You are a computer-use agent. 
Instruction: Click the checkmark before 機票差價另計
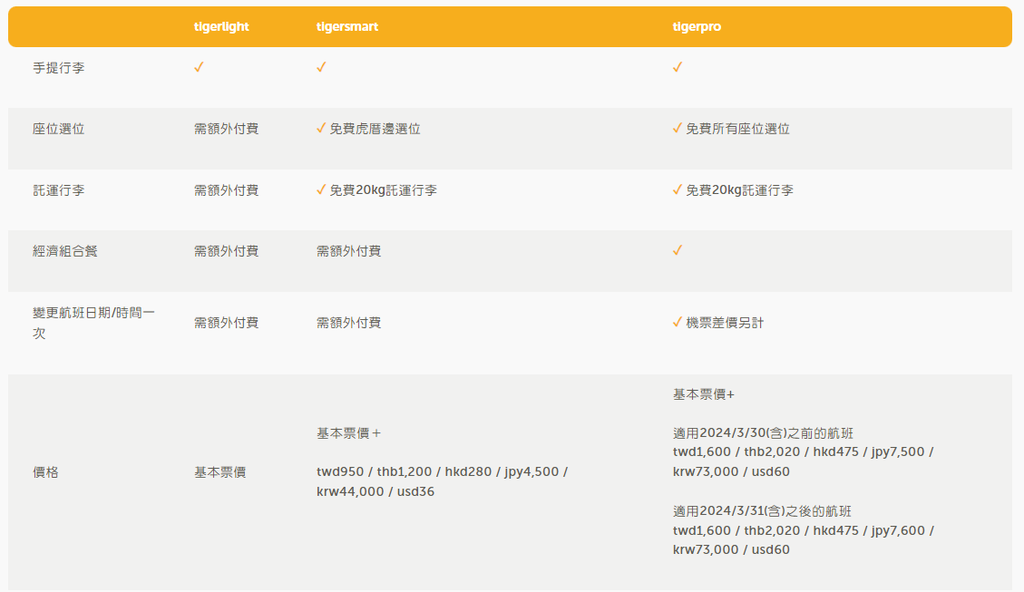pyautogui.click(x=677, y=322)
